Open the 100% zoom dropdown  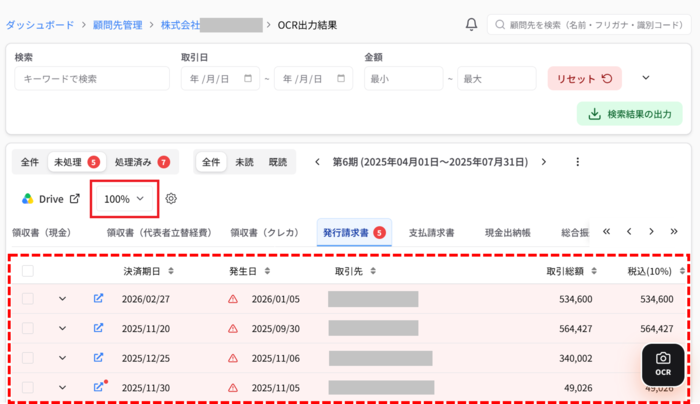[124, 199]
